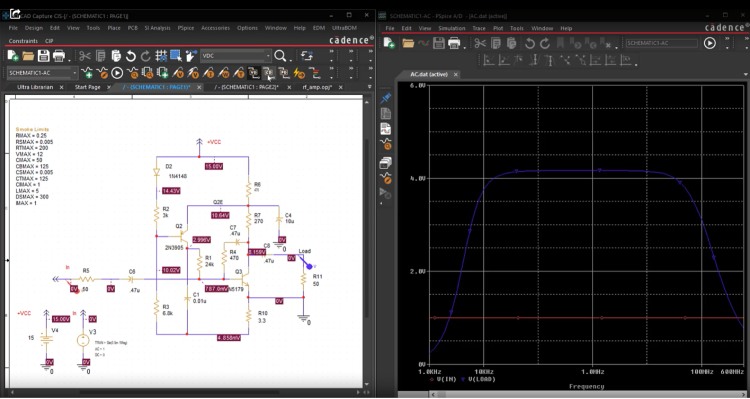Cut scissors icon in PSpice toolbar
Screen dimensions: 750x399
[x=480, y=43]
